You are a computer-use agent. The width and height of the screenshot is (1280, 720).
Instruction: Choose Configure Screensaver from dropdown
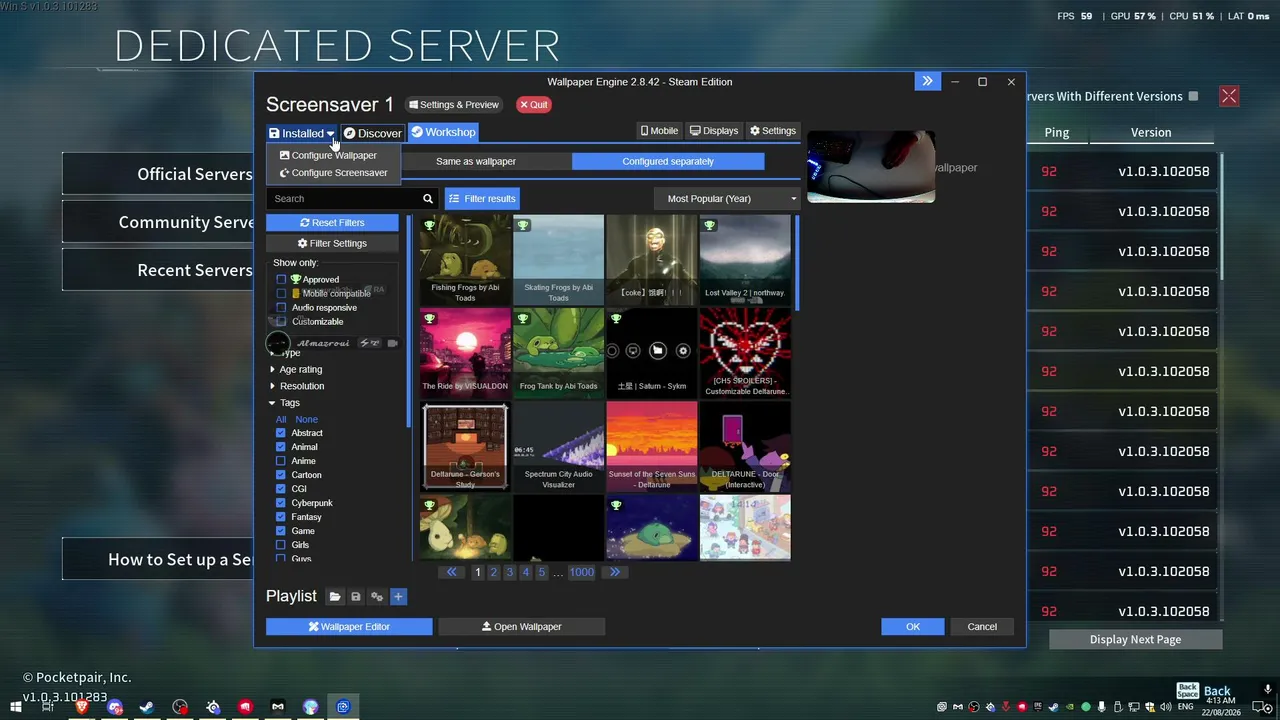point(333,173)
